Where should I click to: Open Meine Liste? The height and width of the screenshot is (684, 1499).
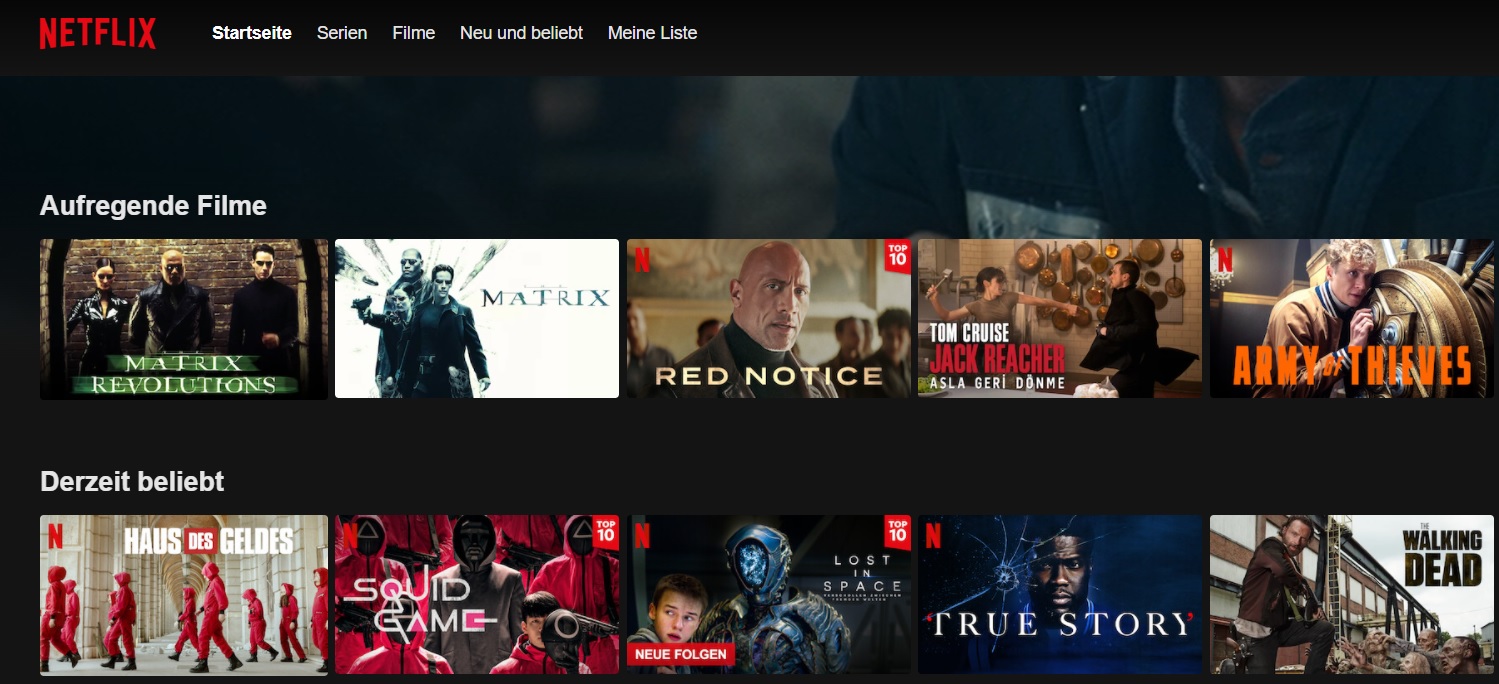pyautogui.click(x=652, y=33)
